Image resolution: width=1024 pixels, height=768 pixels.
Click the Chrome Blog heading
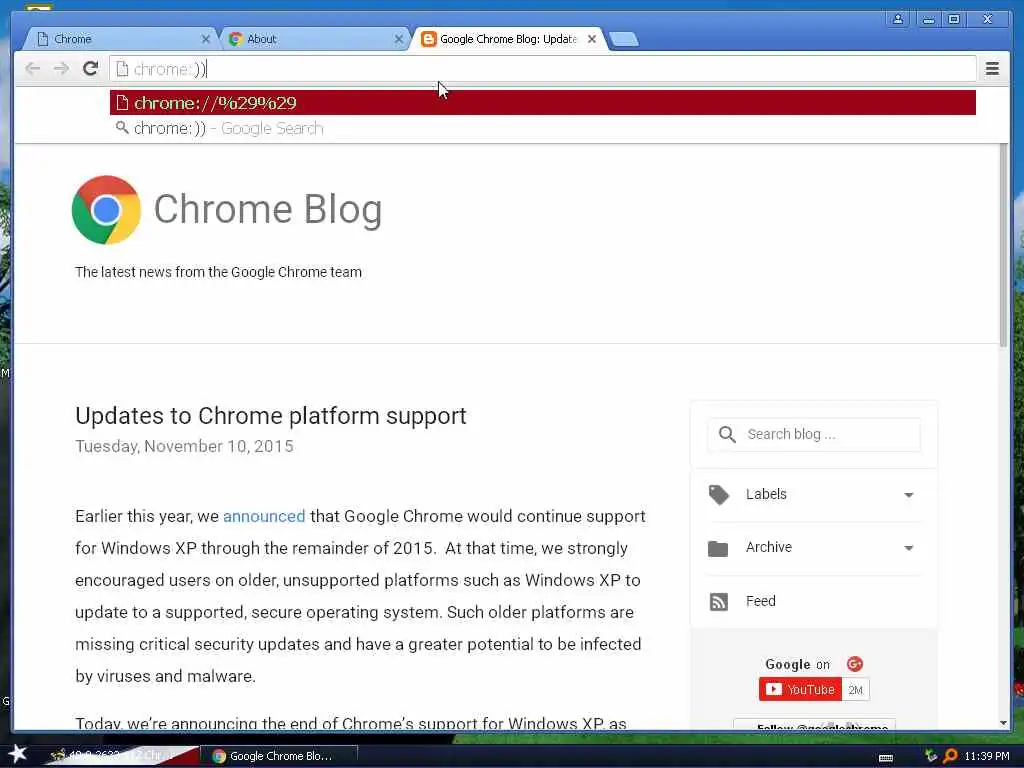[268, 210]
